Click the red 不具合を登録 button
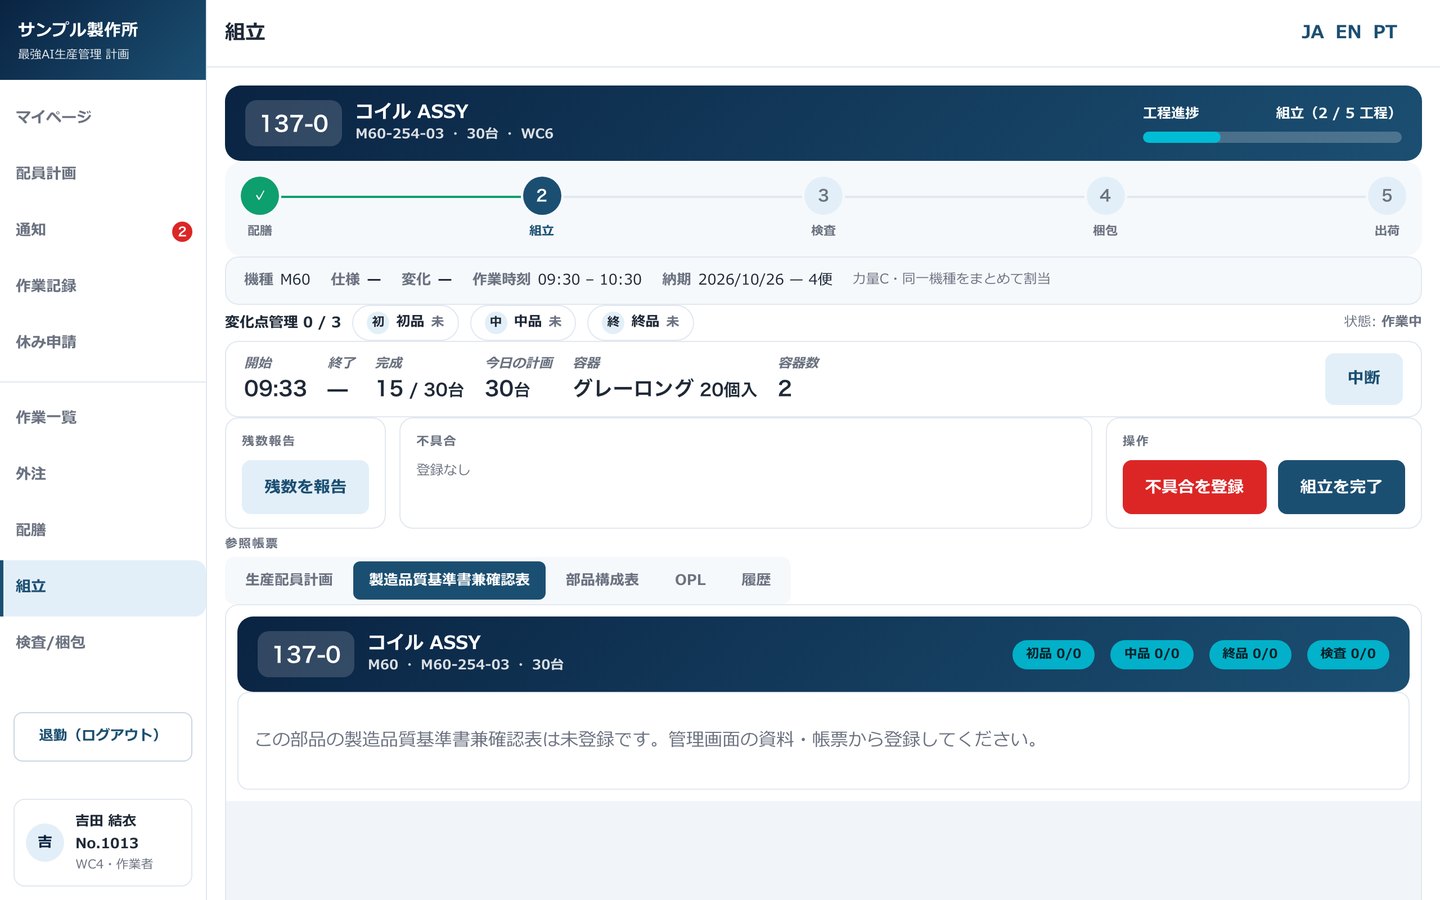Viewport: 1440px width, 900px height. (x=1195, y=487)
